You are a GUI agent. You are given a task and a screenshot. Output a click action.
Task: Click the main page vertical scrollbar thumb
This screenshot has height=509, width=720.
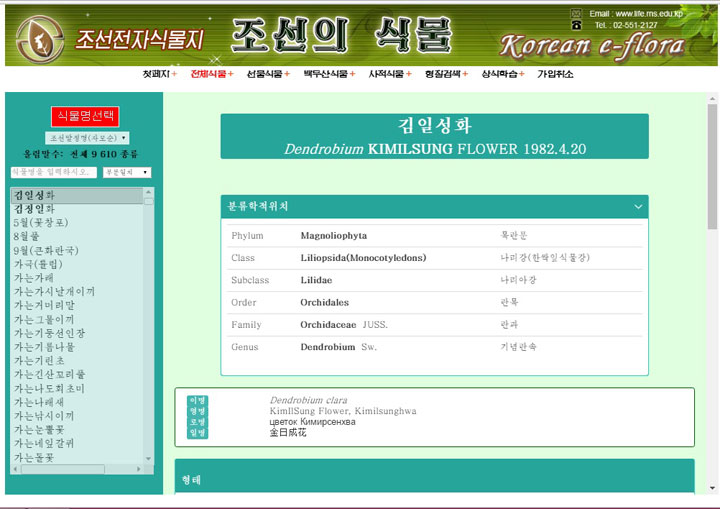(712, 166)
